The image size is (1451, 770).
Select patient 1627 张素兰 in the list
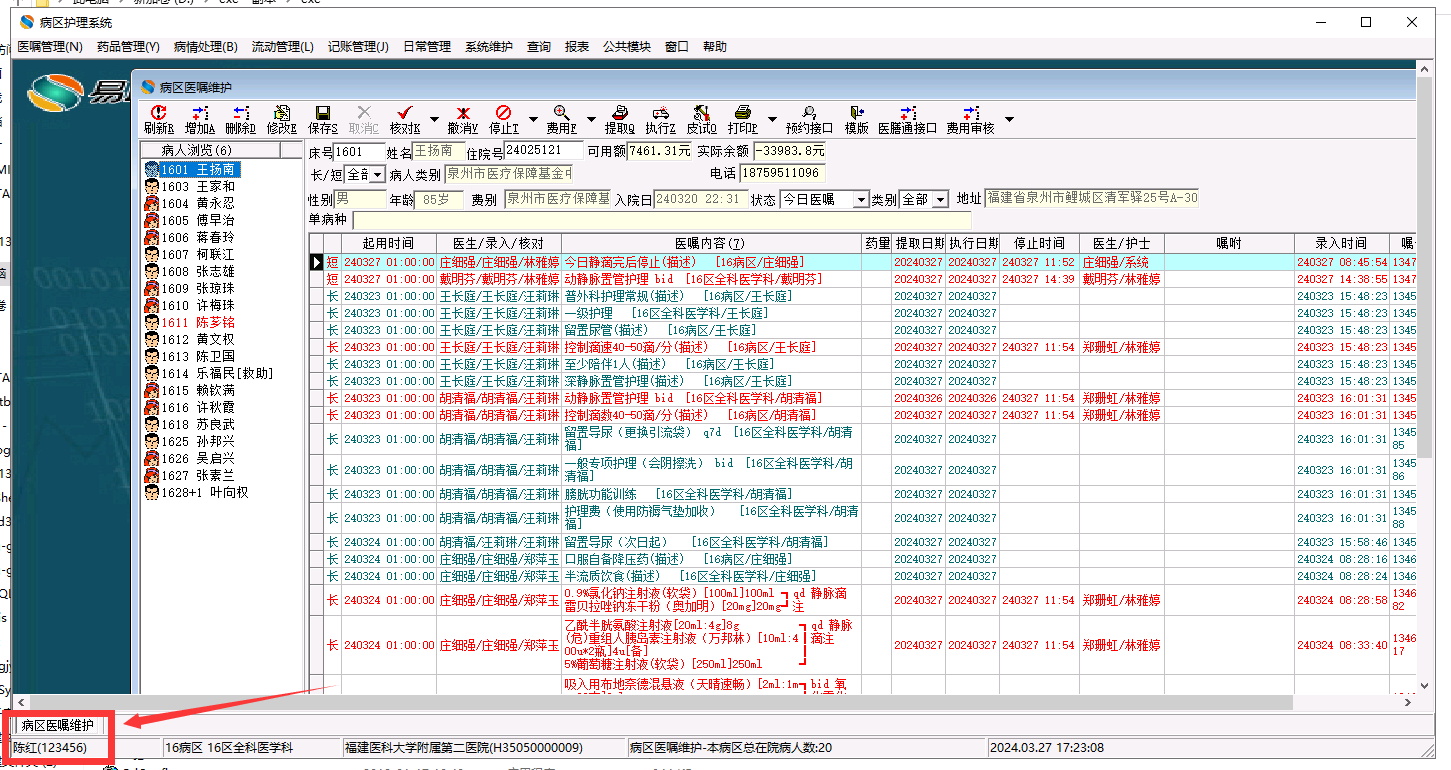[x=198, y=476]
